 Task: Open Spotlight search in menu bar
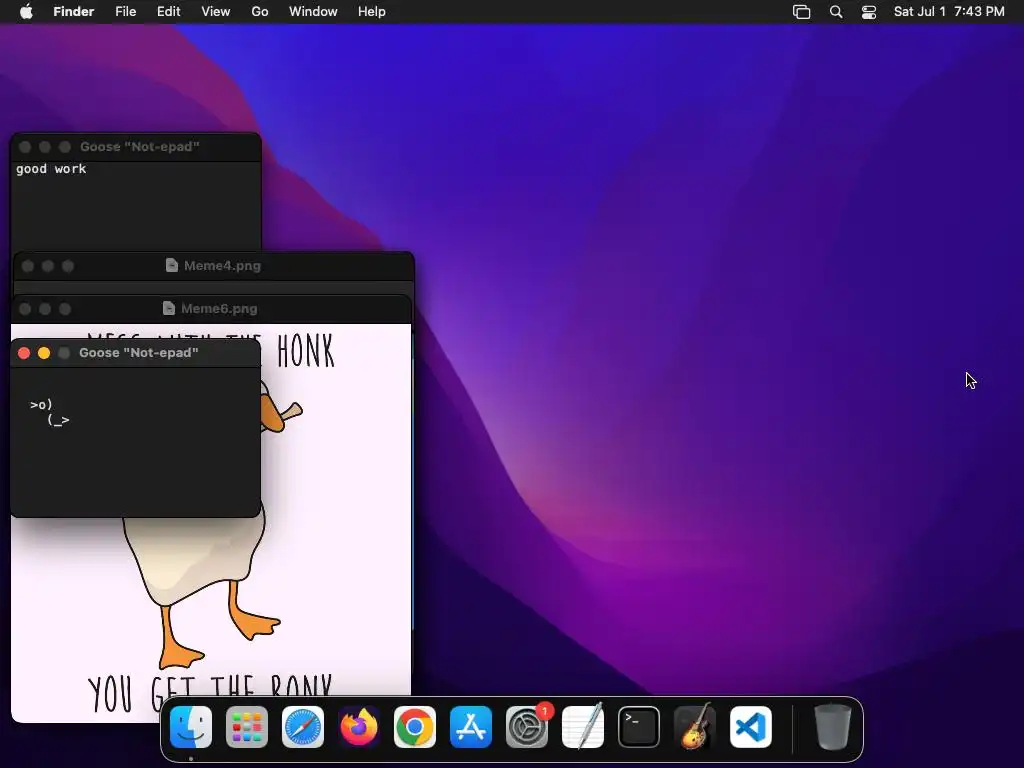pyautogui.click(x=836, y=12)
